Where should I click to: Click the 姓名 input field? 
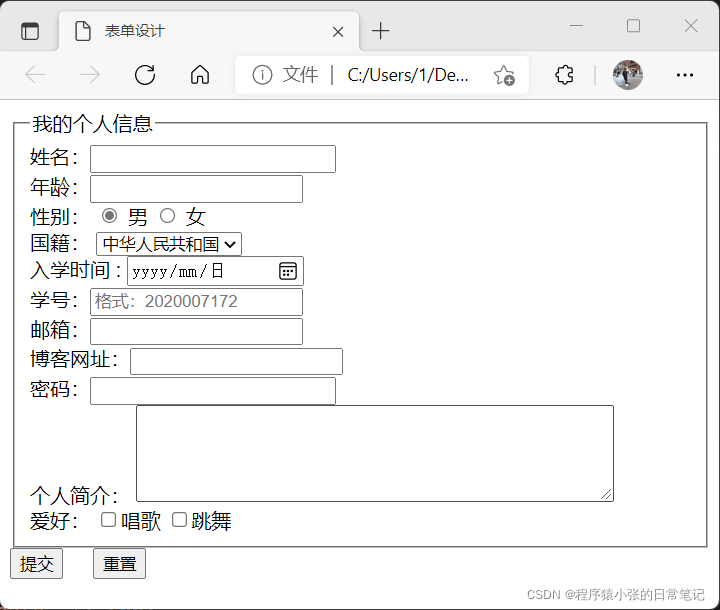(x=213, y=159)
